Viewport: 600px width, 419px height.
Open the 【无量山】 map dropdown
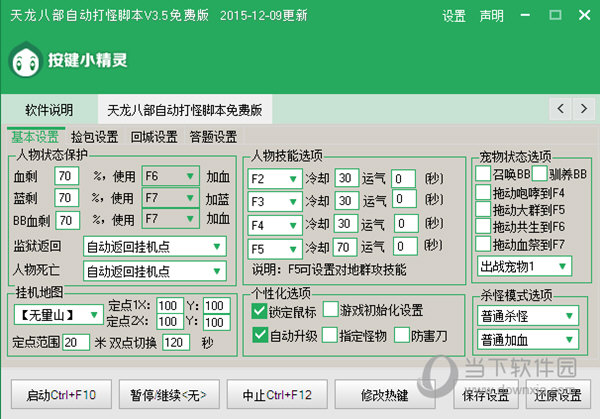[x=59, y=315]
